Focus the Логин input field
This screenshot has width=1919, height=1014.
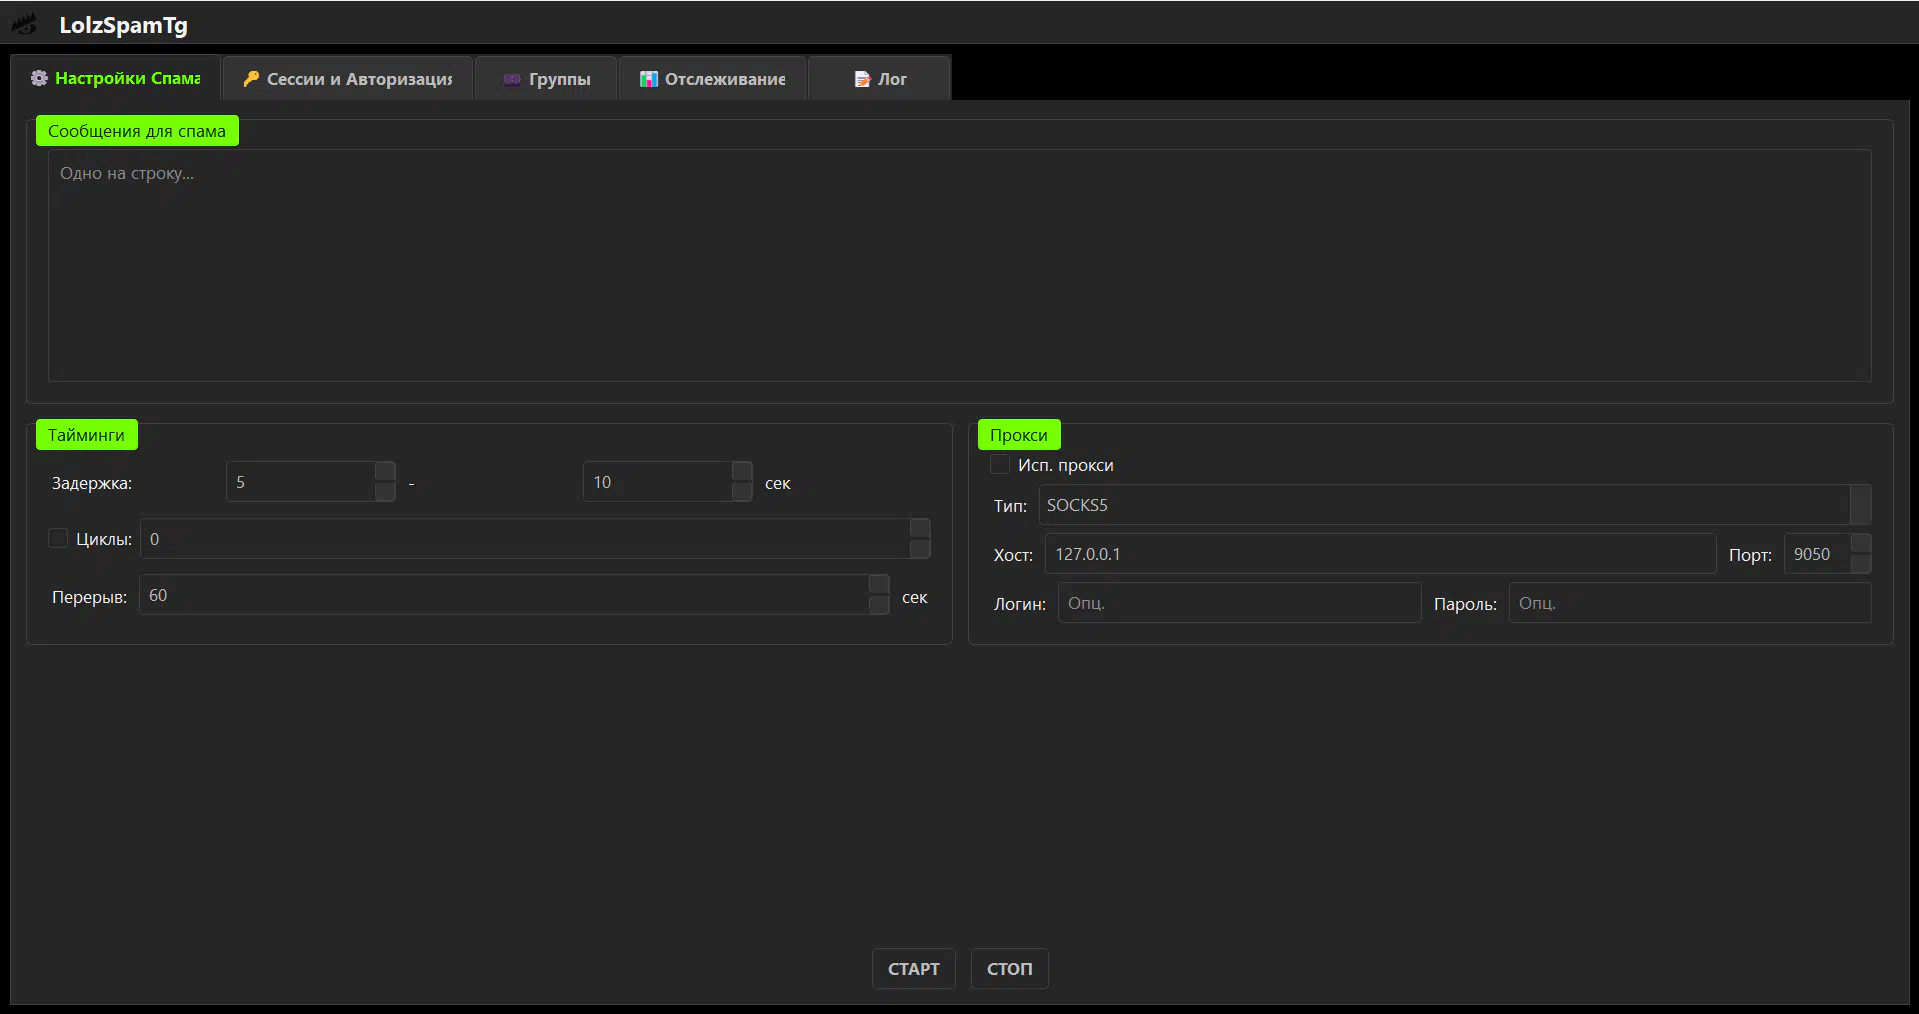pyautogui.click(x=1239, y=603)
